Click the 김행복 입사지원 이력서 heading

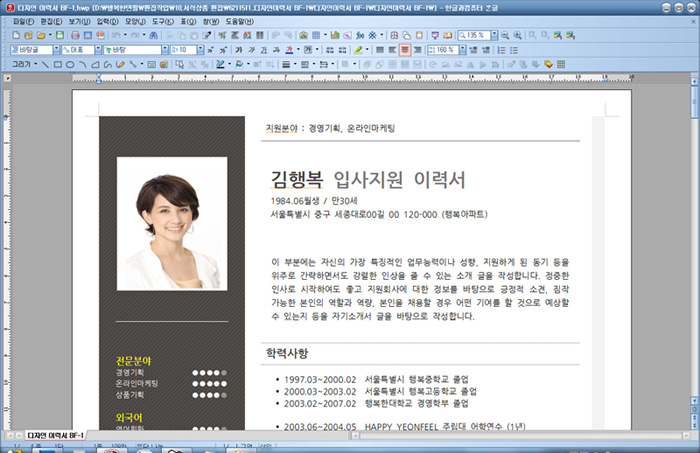pyautogui.click(x=368, y=179)
